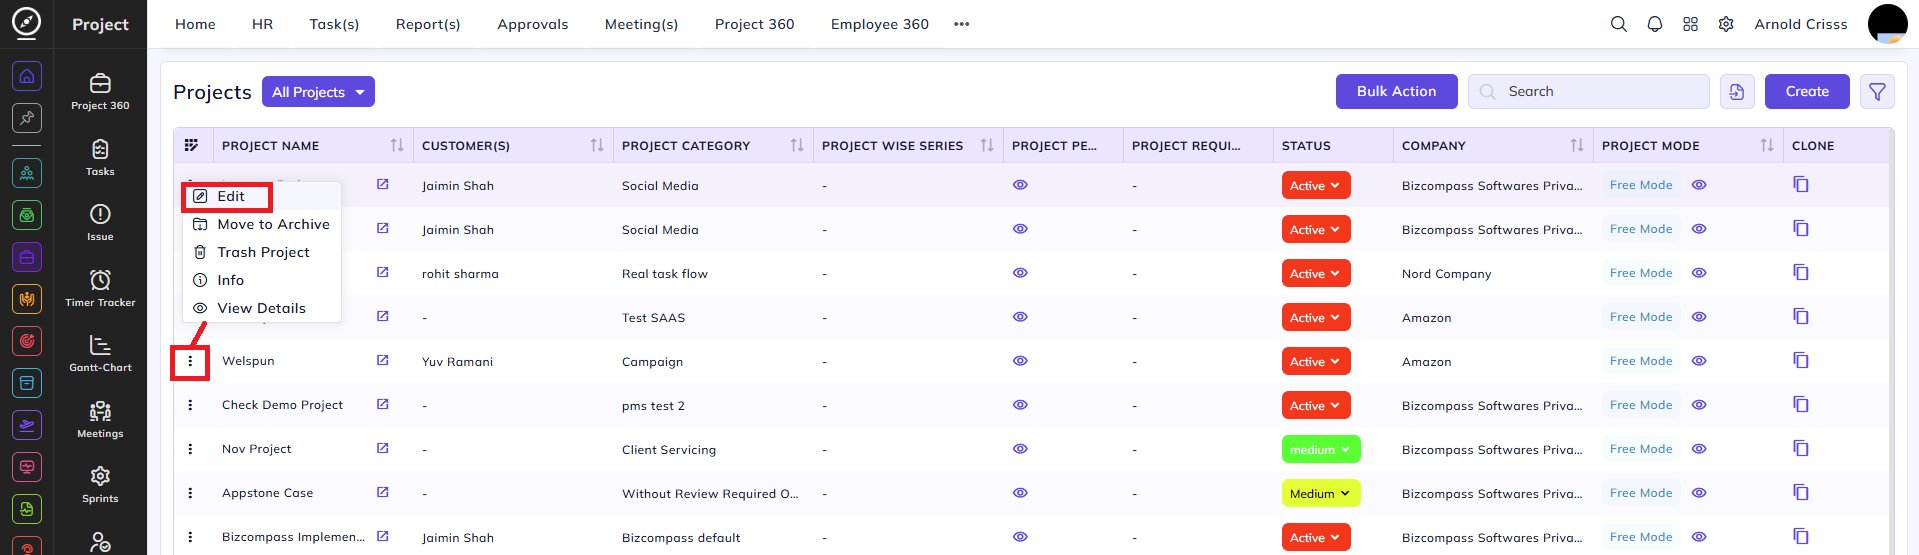The width and height of the screenshot is (1919, 555).
Task: Open three-dot menu for Welspun
Action: 190,361
